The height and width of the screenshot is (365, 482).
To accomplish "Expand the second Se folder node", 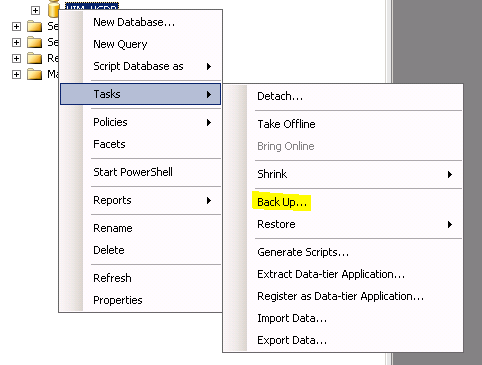I will coord(16,42).
